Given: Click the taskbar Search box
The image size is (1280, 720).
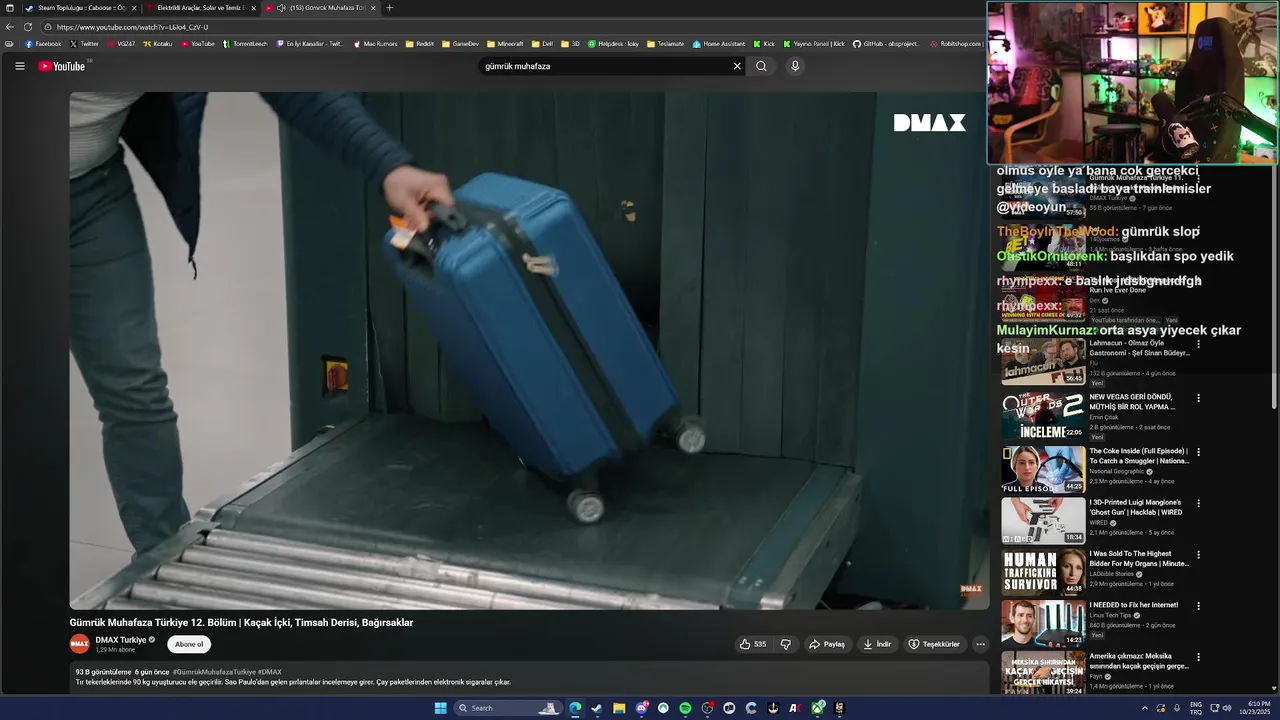Looking at the screenshot, I should 508,708.
